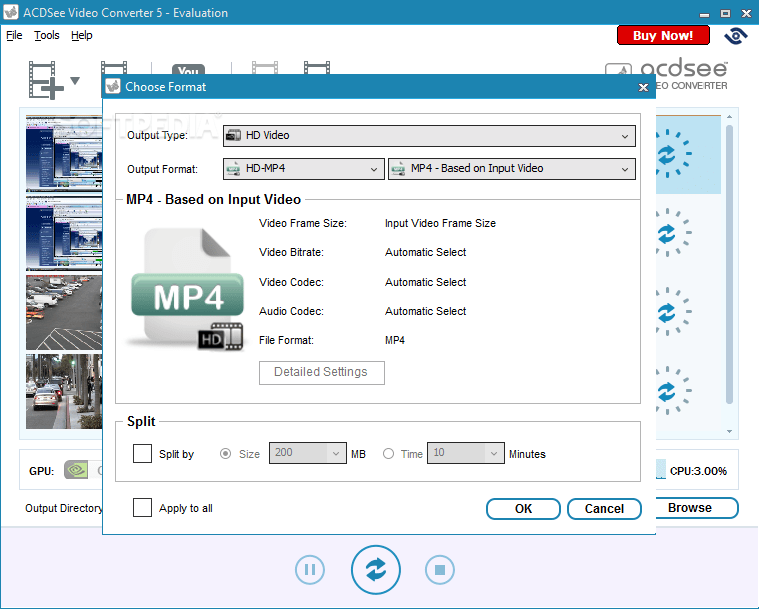Open the add-video dropdown arrow
Screen dimensions: 759x609
pos(75,80)
